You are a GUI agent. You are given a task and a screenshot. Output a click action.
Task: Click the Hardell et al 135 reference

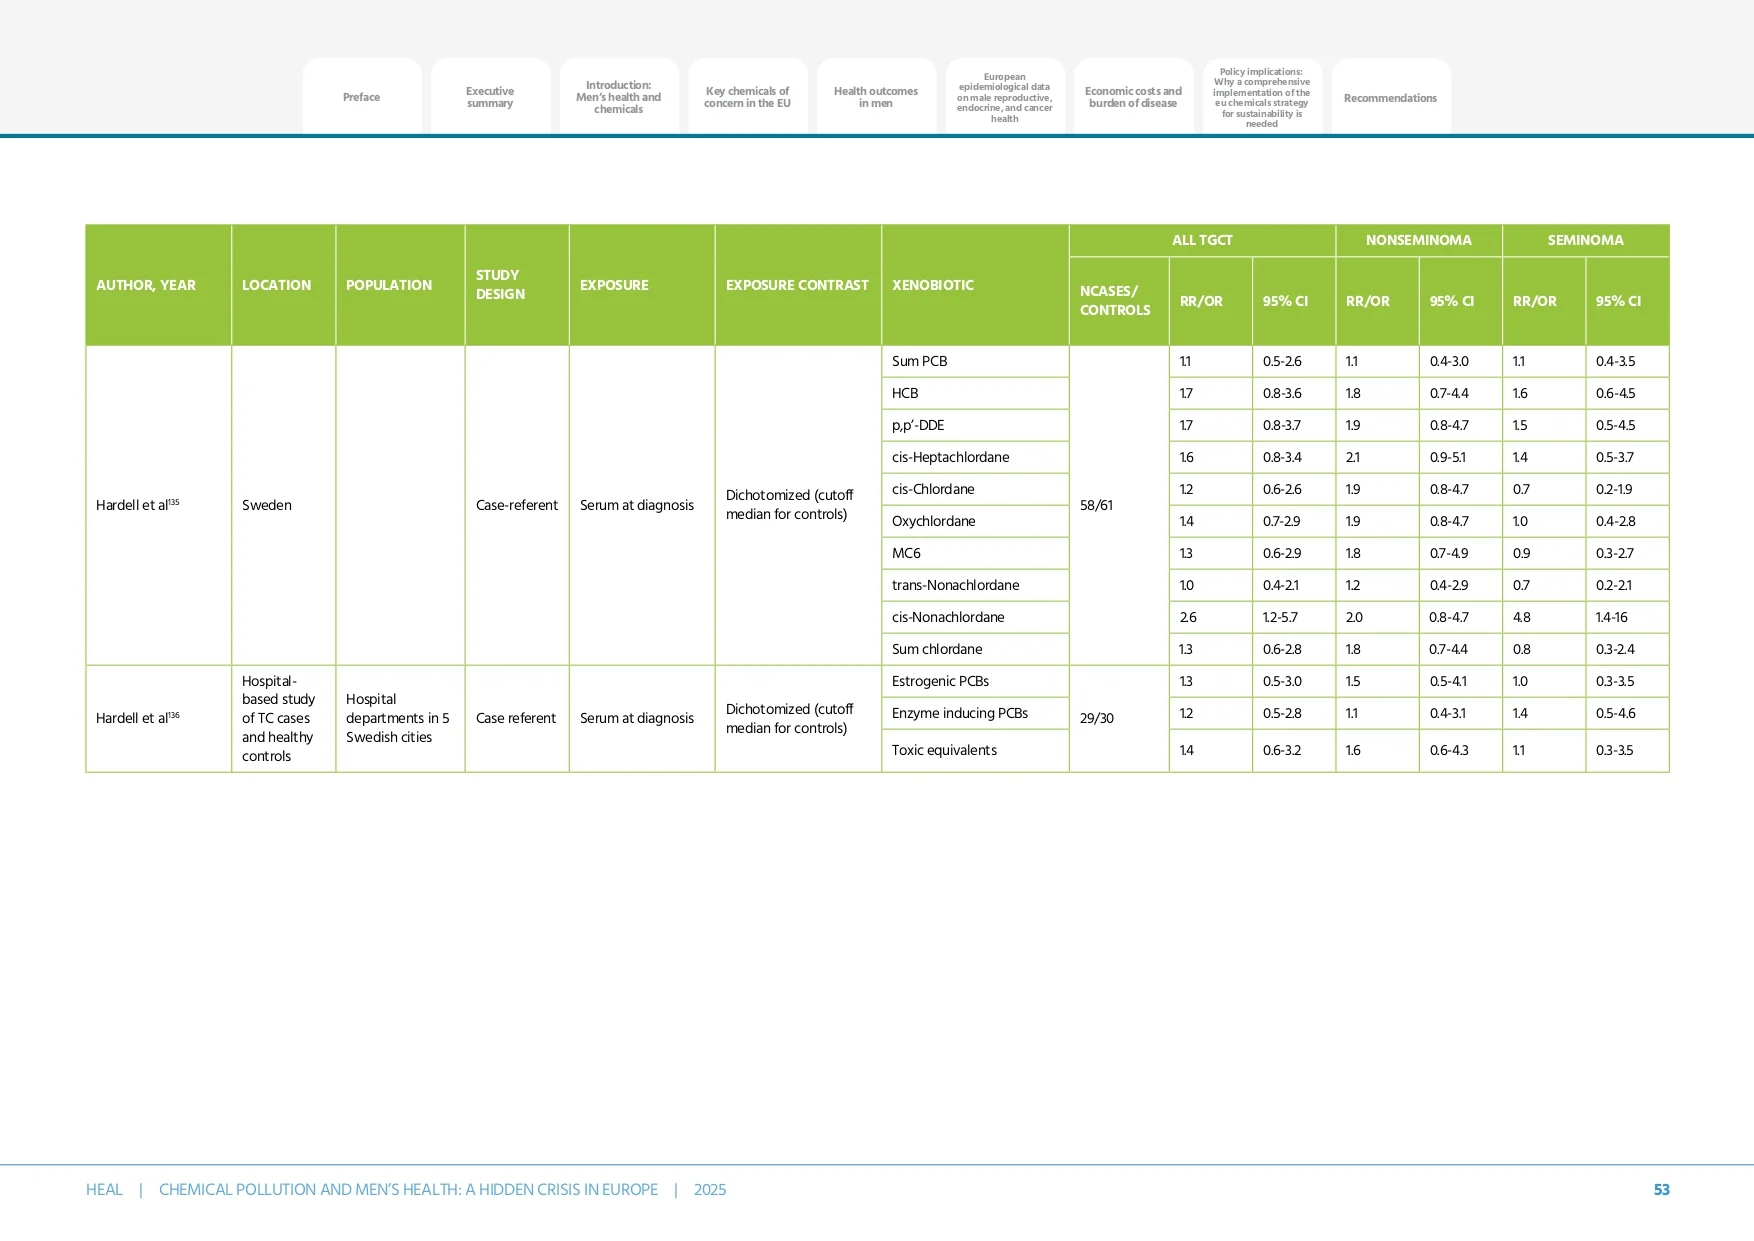pyautogui.click(x=137, y=505)
